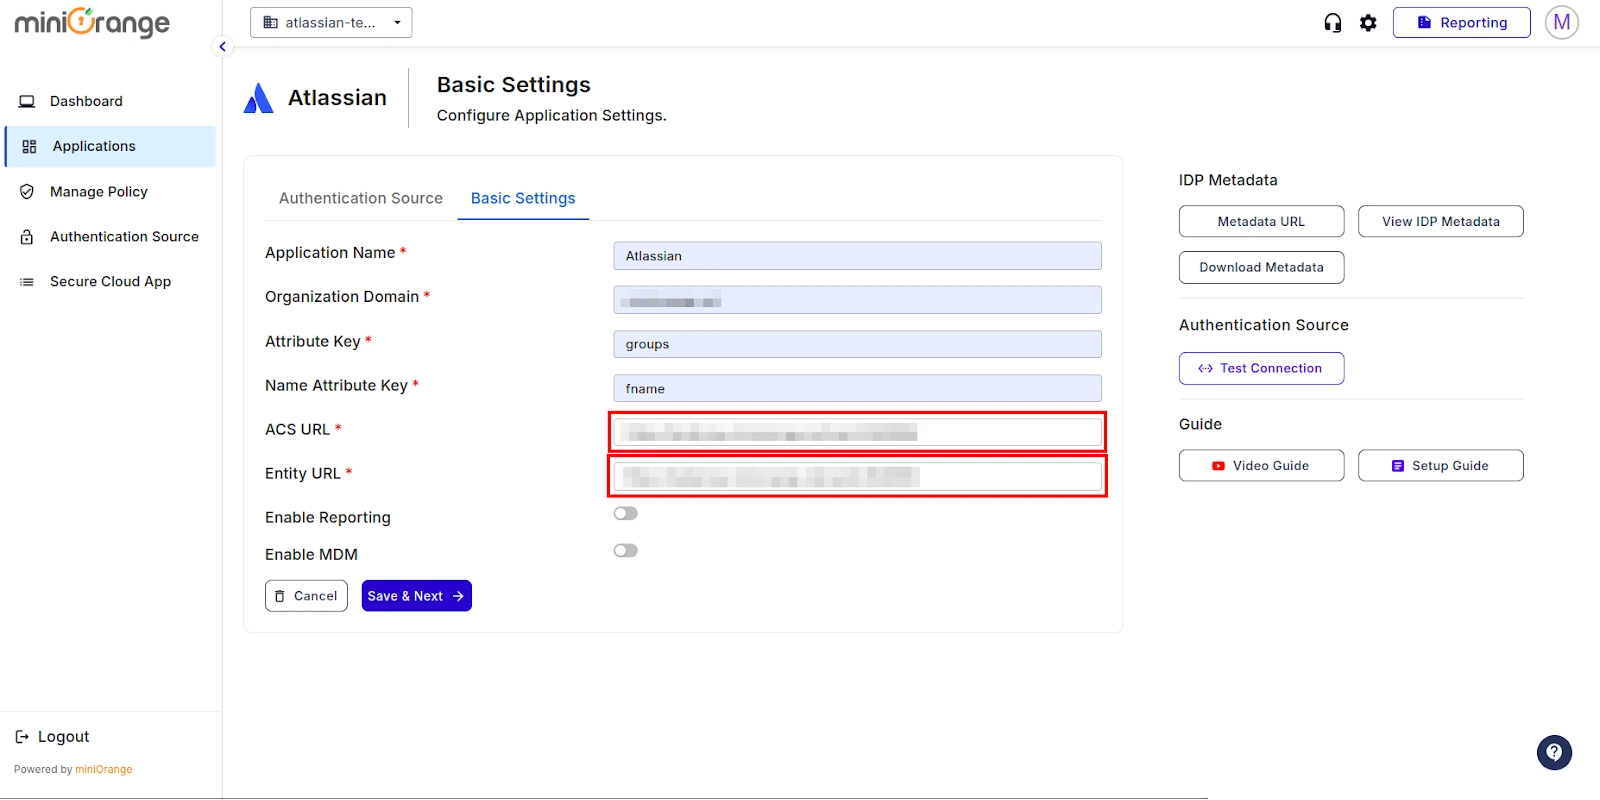The image size is (1600, 800).
Task: Switch to the Basic Settings tab
Action: coord(523,198)
